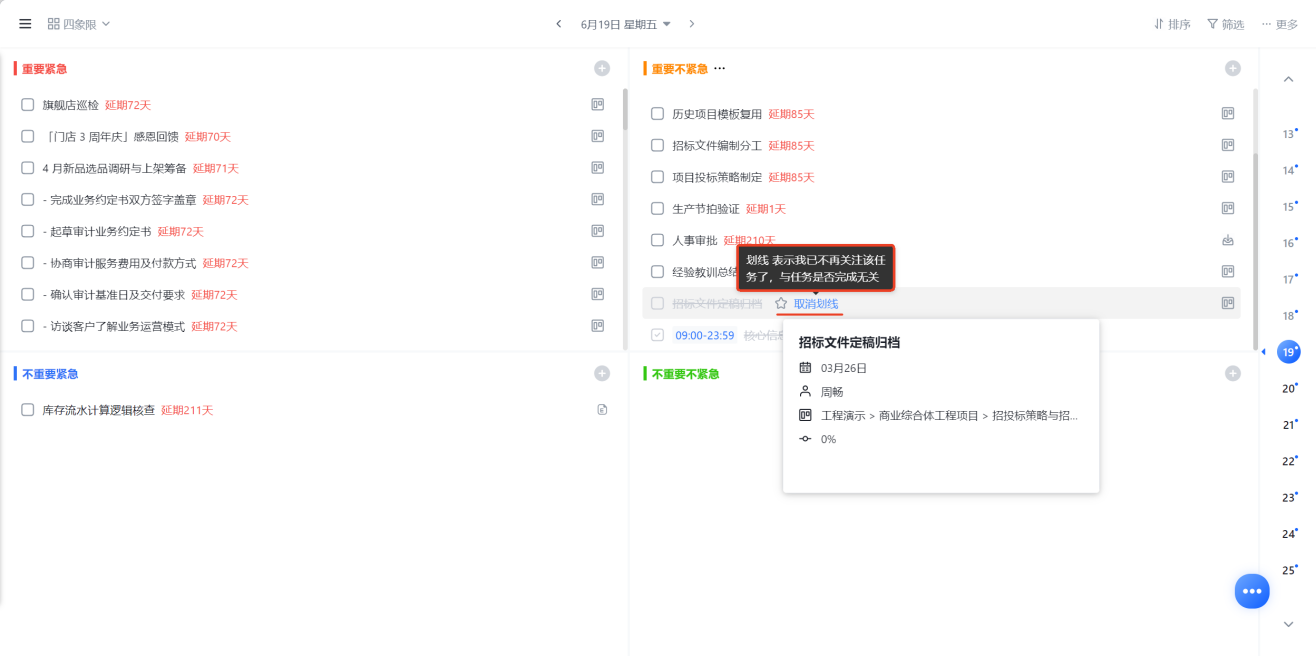Click project icon on 经验教训总结 row
Screen dimensions: 1316x656
coord(1228,271)
